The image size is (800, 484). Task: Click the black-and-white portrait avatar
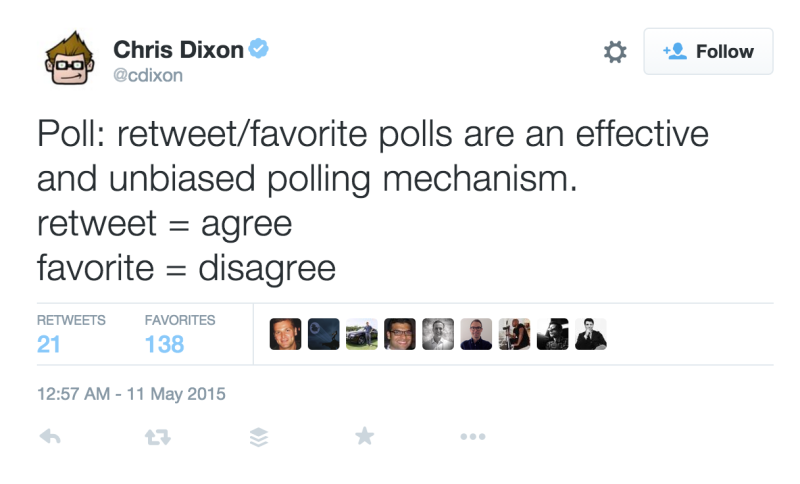(438, 334)
